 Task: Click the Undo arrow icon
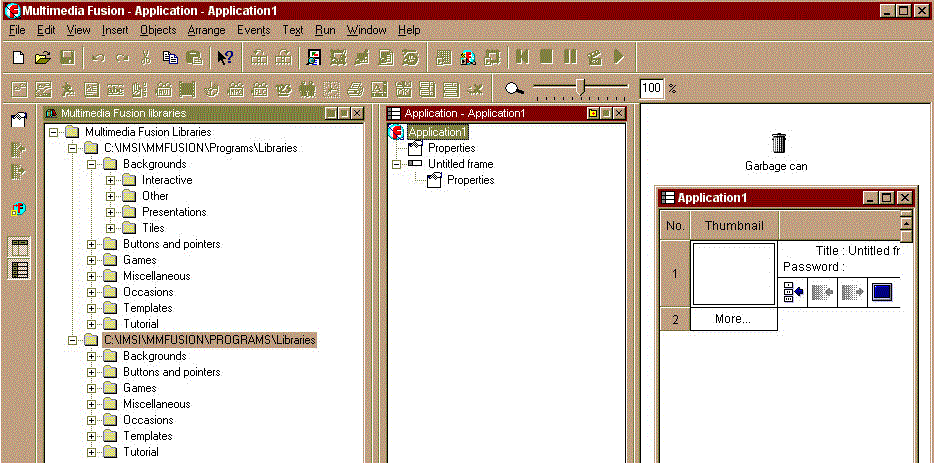tap(98, 58)
